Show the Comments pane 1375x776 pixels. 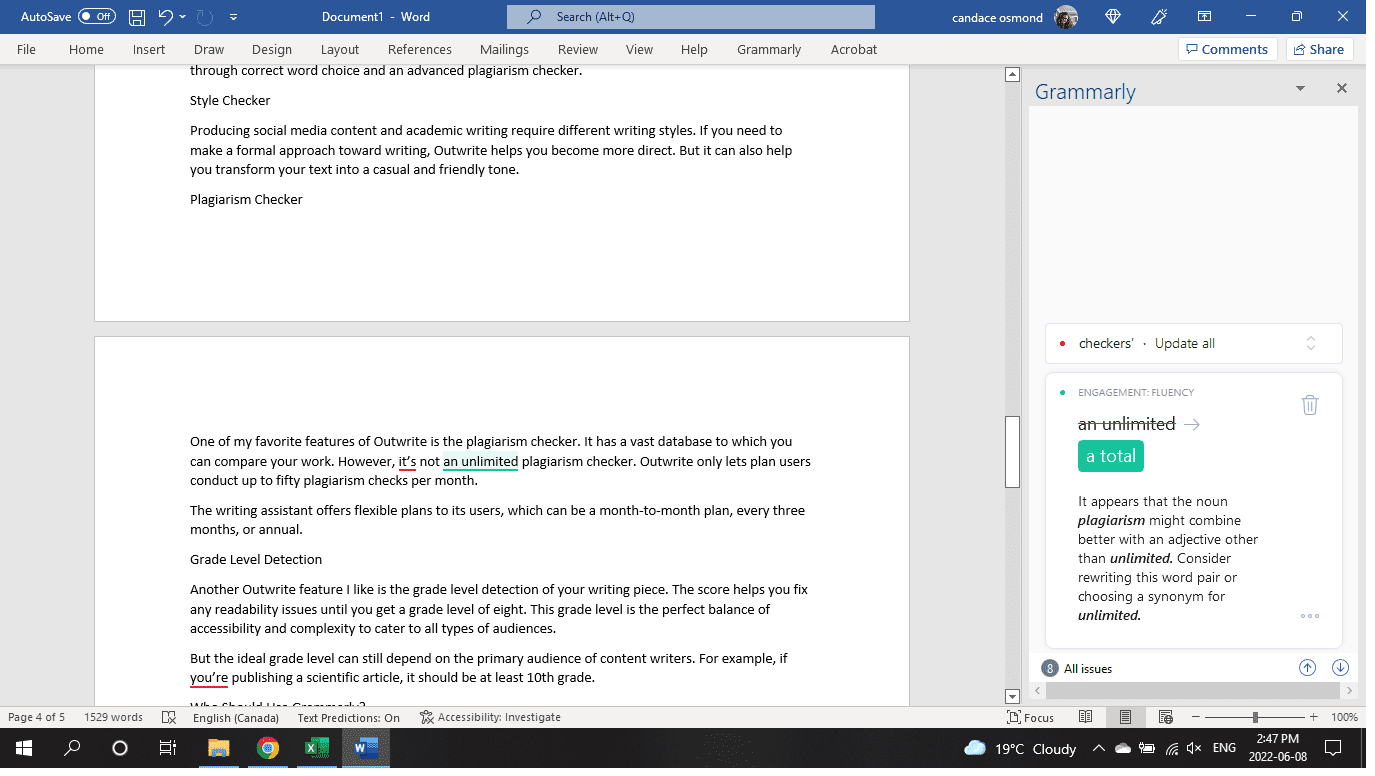click(x=1227, y=48)
